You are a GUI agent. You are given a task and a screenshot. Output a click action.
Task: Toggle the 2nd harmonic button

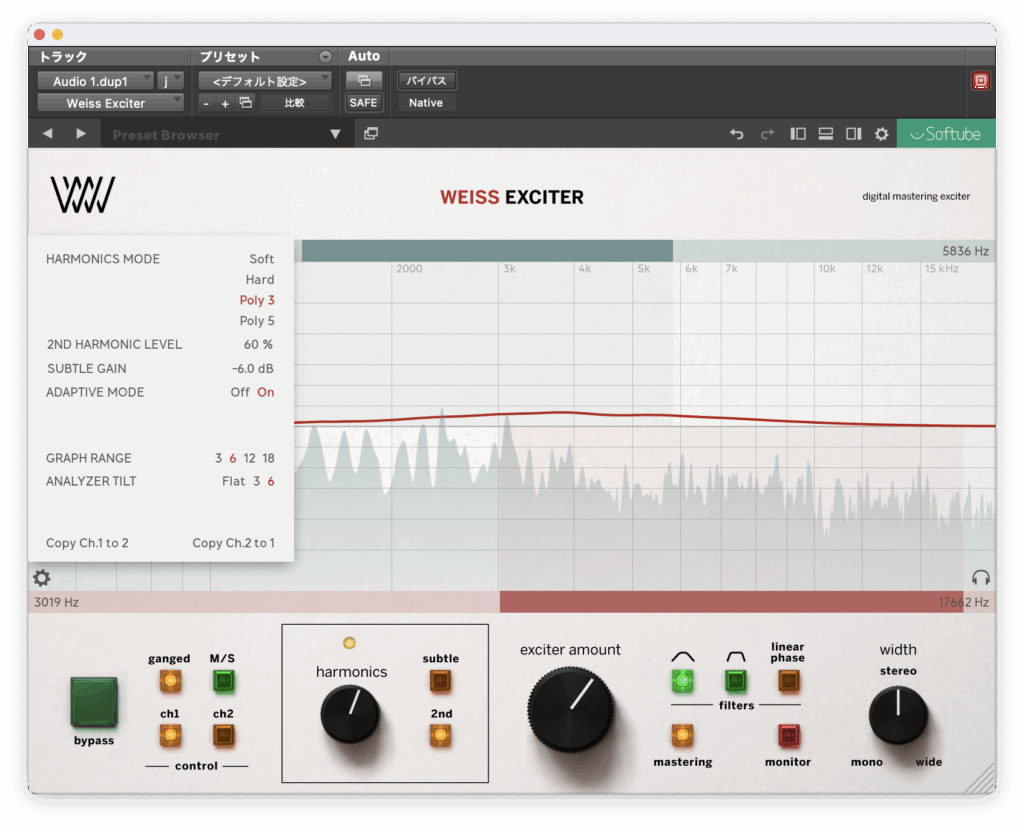[x=440, y=736]
